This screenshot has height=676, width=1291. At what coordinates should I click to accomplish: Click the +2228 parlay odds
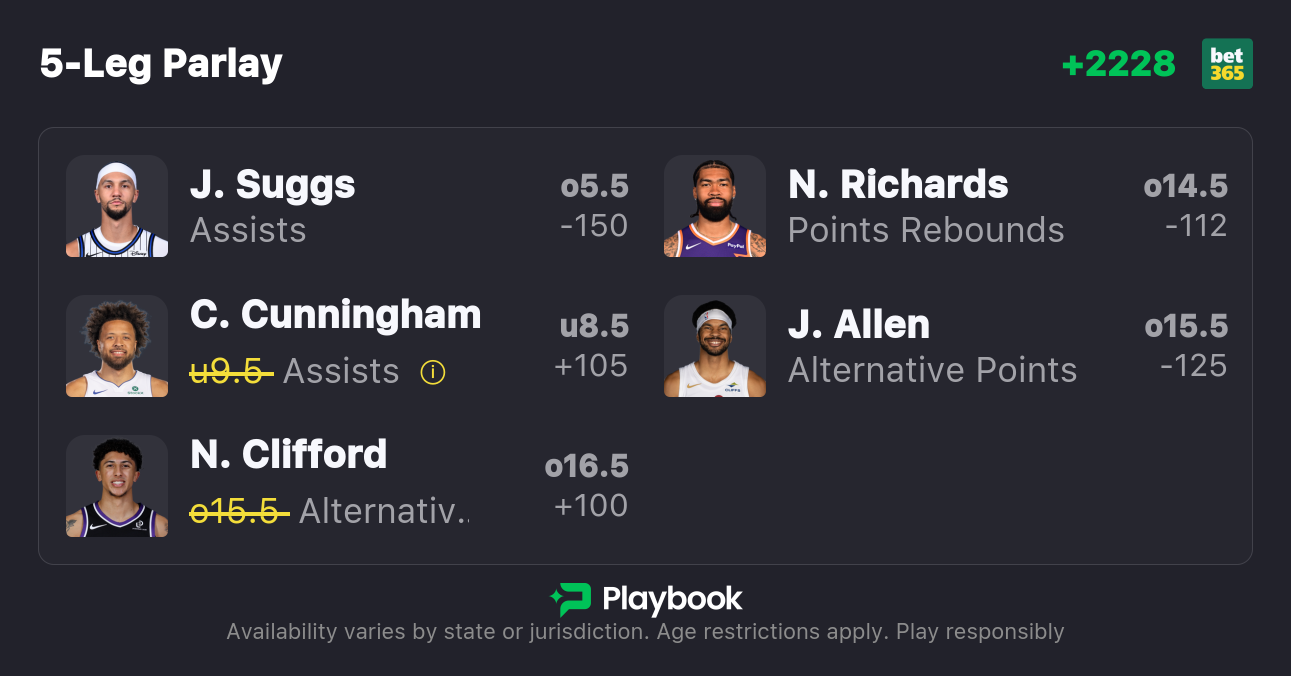1118,64
